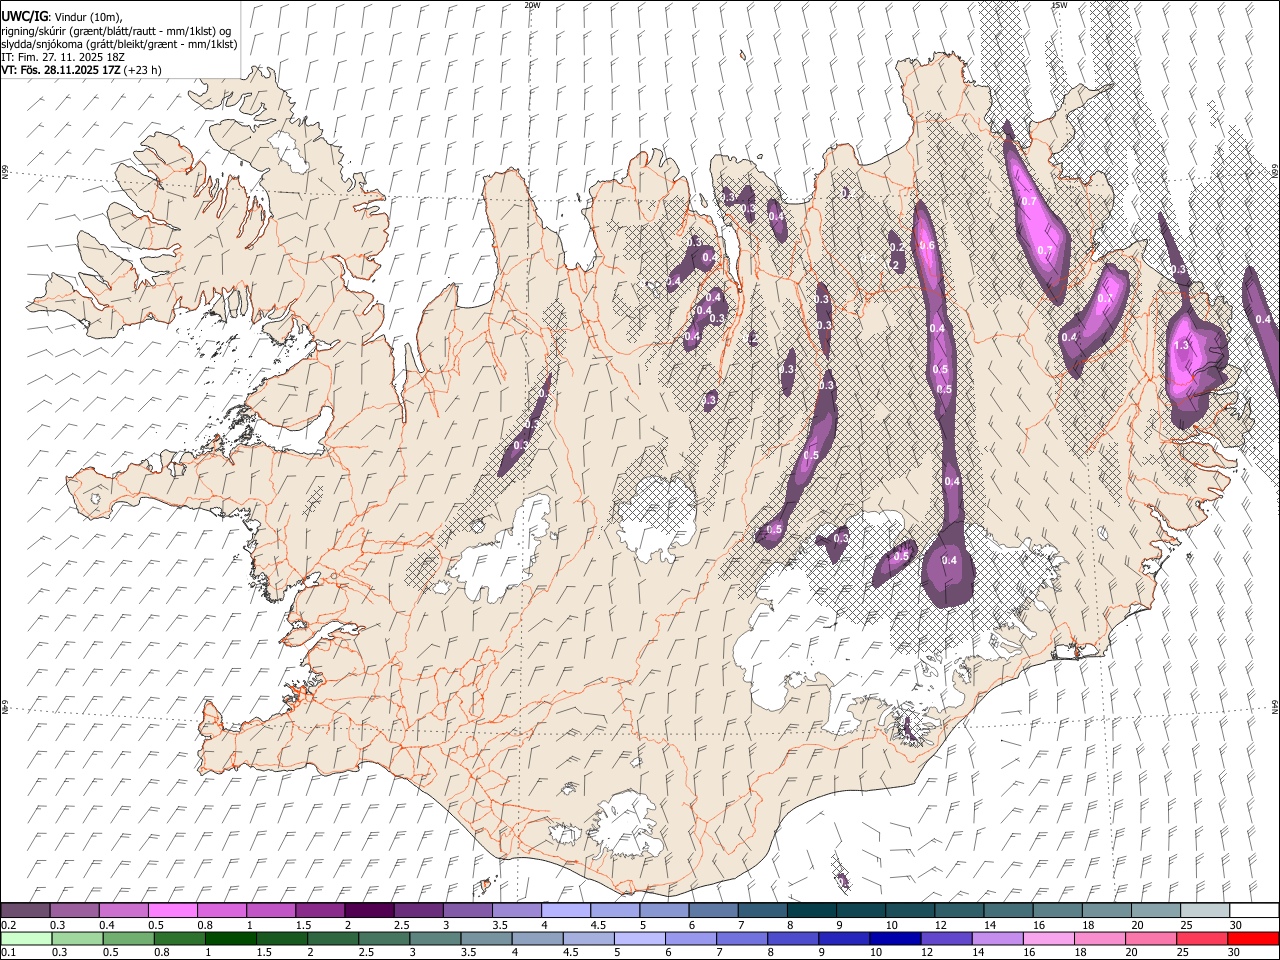The width and height of the screenshot is (1280, 960).
Task: Click the 'UWC/IG: Vindur (10m)' title text
Action: click(x=62, y=16)
